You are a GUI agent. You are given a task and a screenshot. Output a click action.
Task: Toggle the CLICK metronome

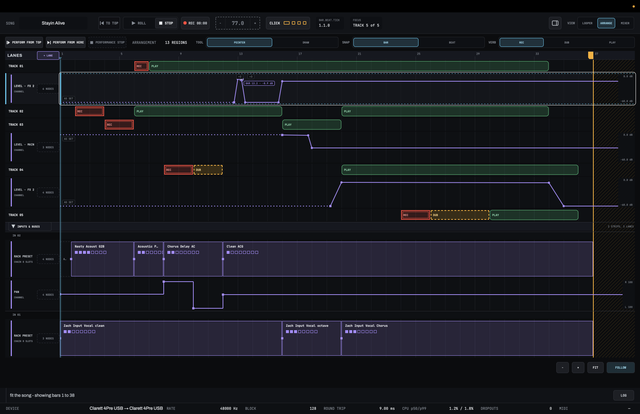[x=288, y=23]
